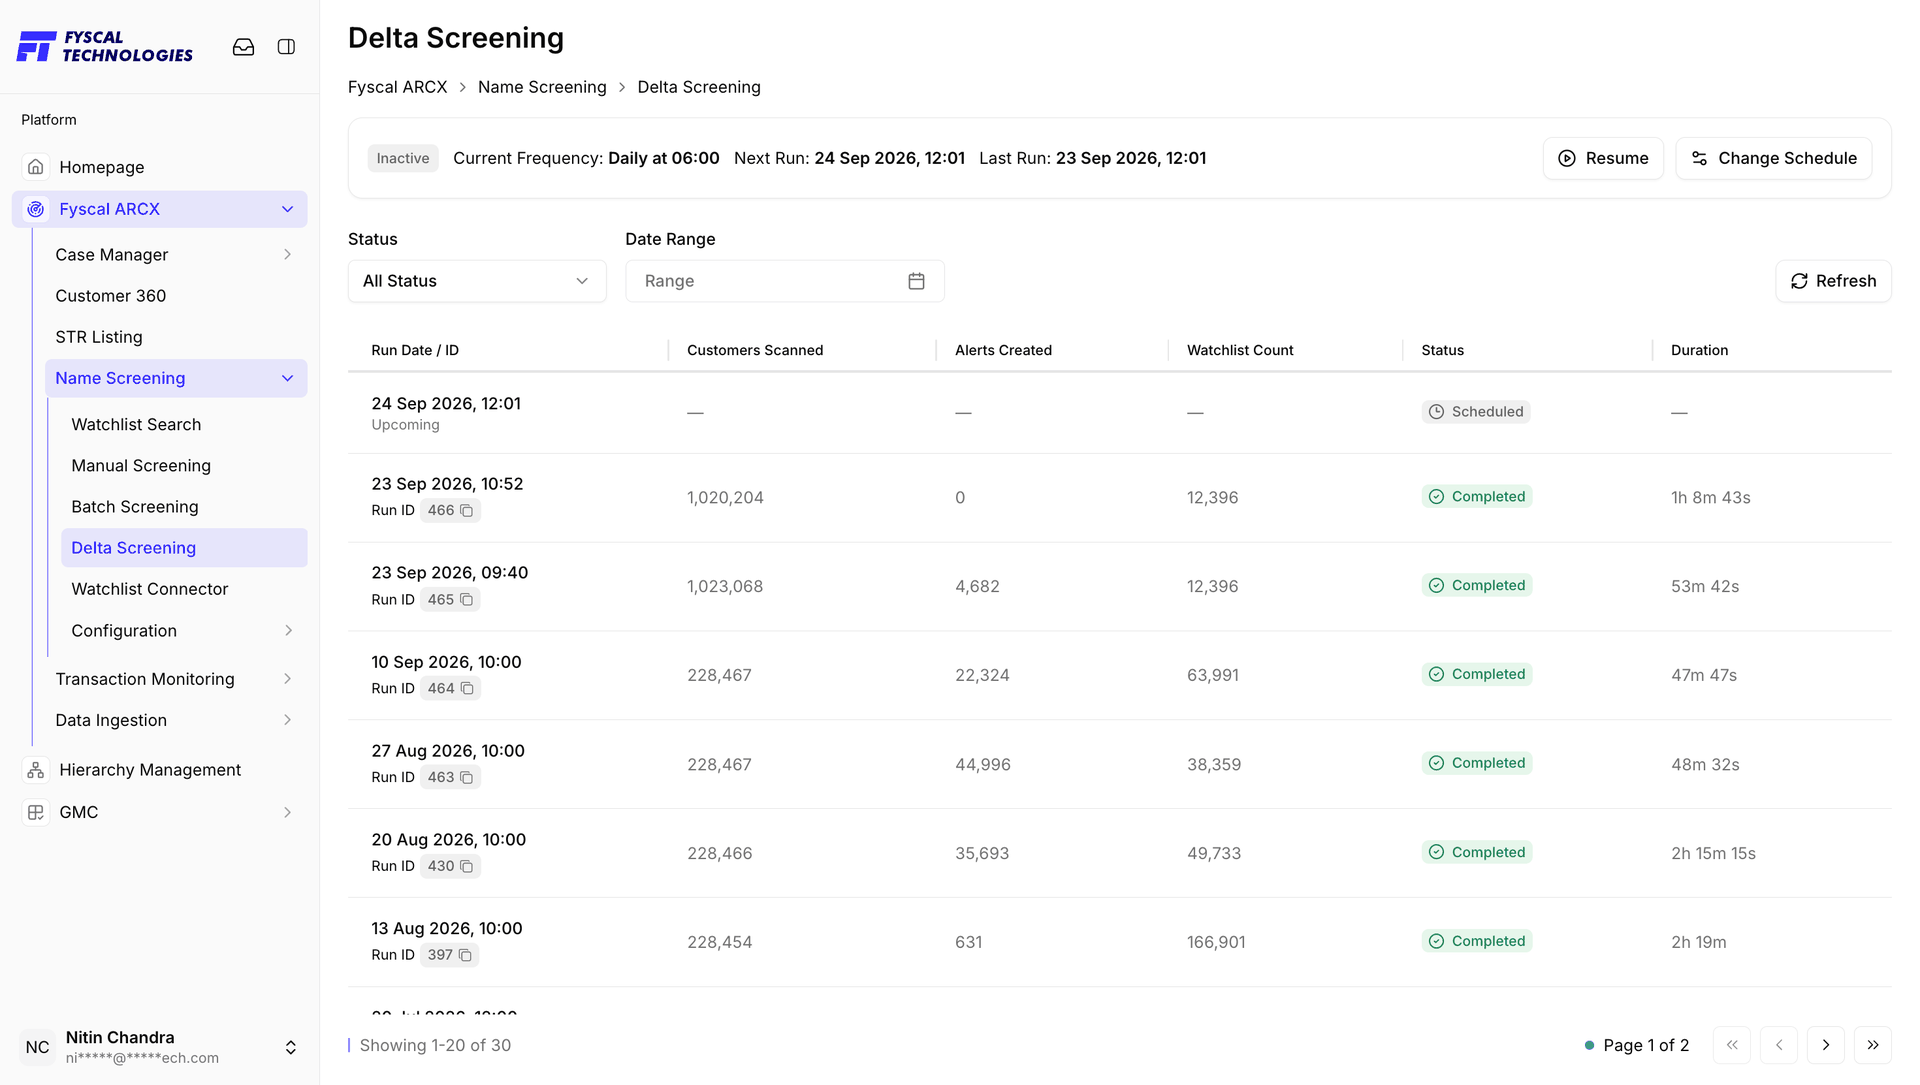This screenshot has width=1920, height=1085.
Task: Click the Customers Scanned column header
Action: coord(755,350)
